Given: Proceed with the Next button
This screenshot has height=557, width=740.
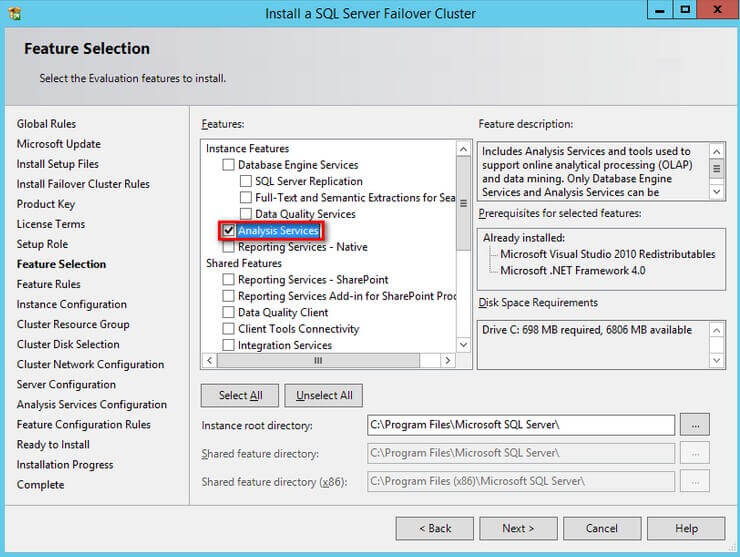Looking at the screenshot, I should click(518, 529).
